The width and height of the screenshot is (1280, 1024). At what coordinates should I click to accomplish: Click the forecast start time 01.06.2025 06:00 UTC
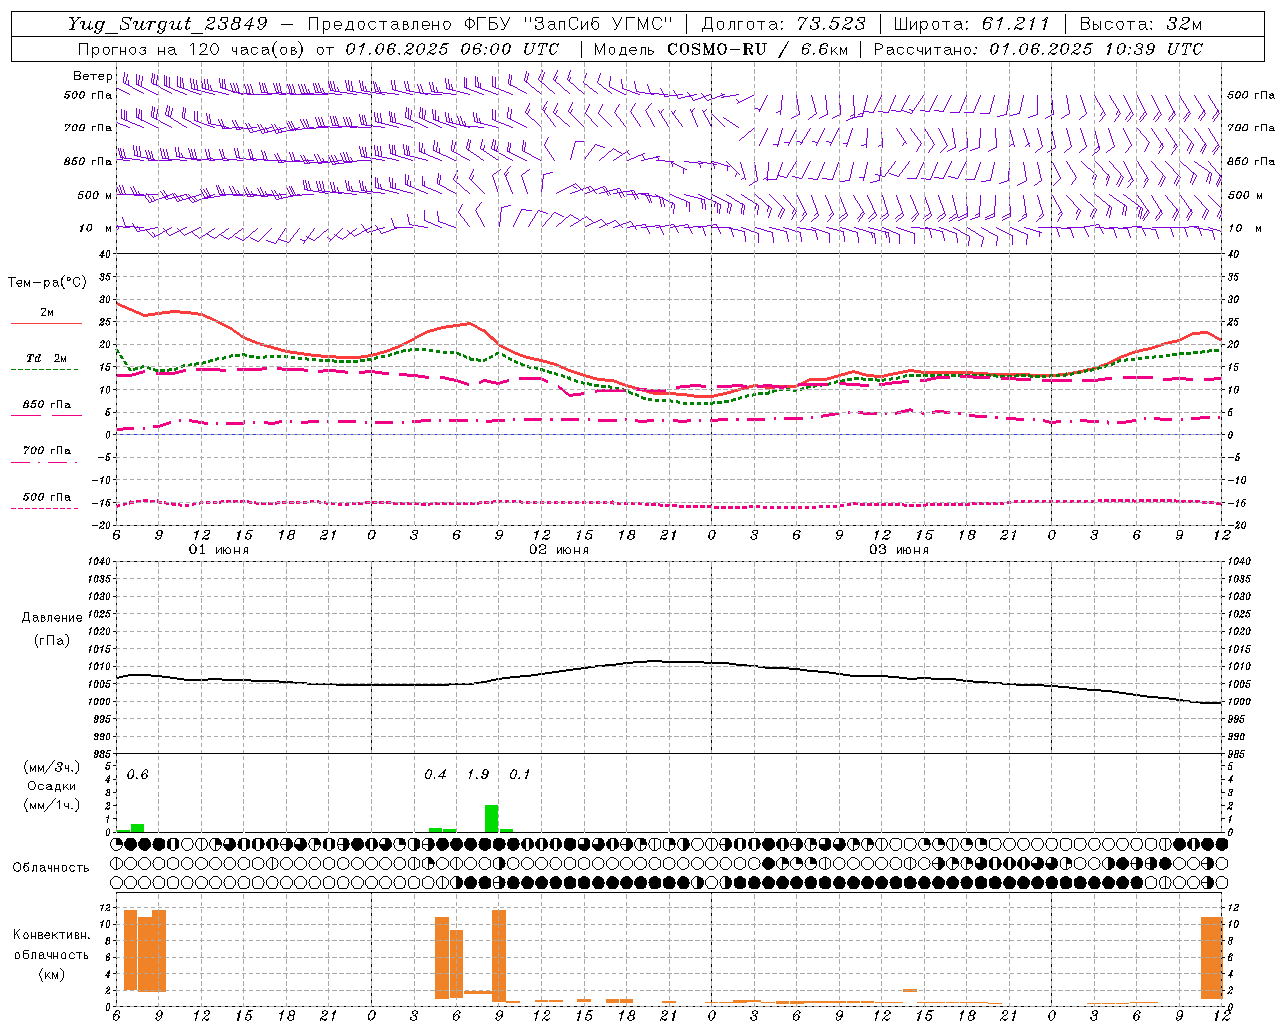click(x=452, y=49)
